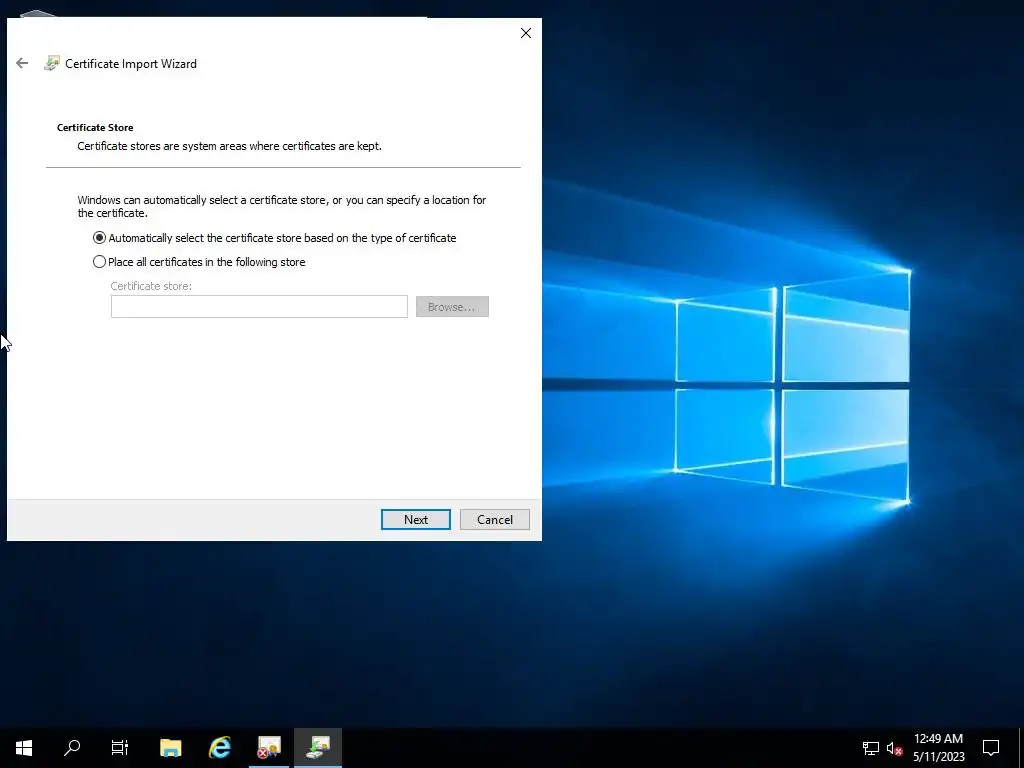1024x768 pixels.
Task: Cancel the certificate import wizard
Action: pyautogui.click(x=495, y=520)
